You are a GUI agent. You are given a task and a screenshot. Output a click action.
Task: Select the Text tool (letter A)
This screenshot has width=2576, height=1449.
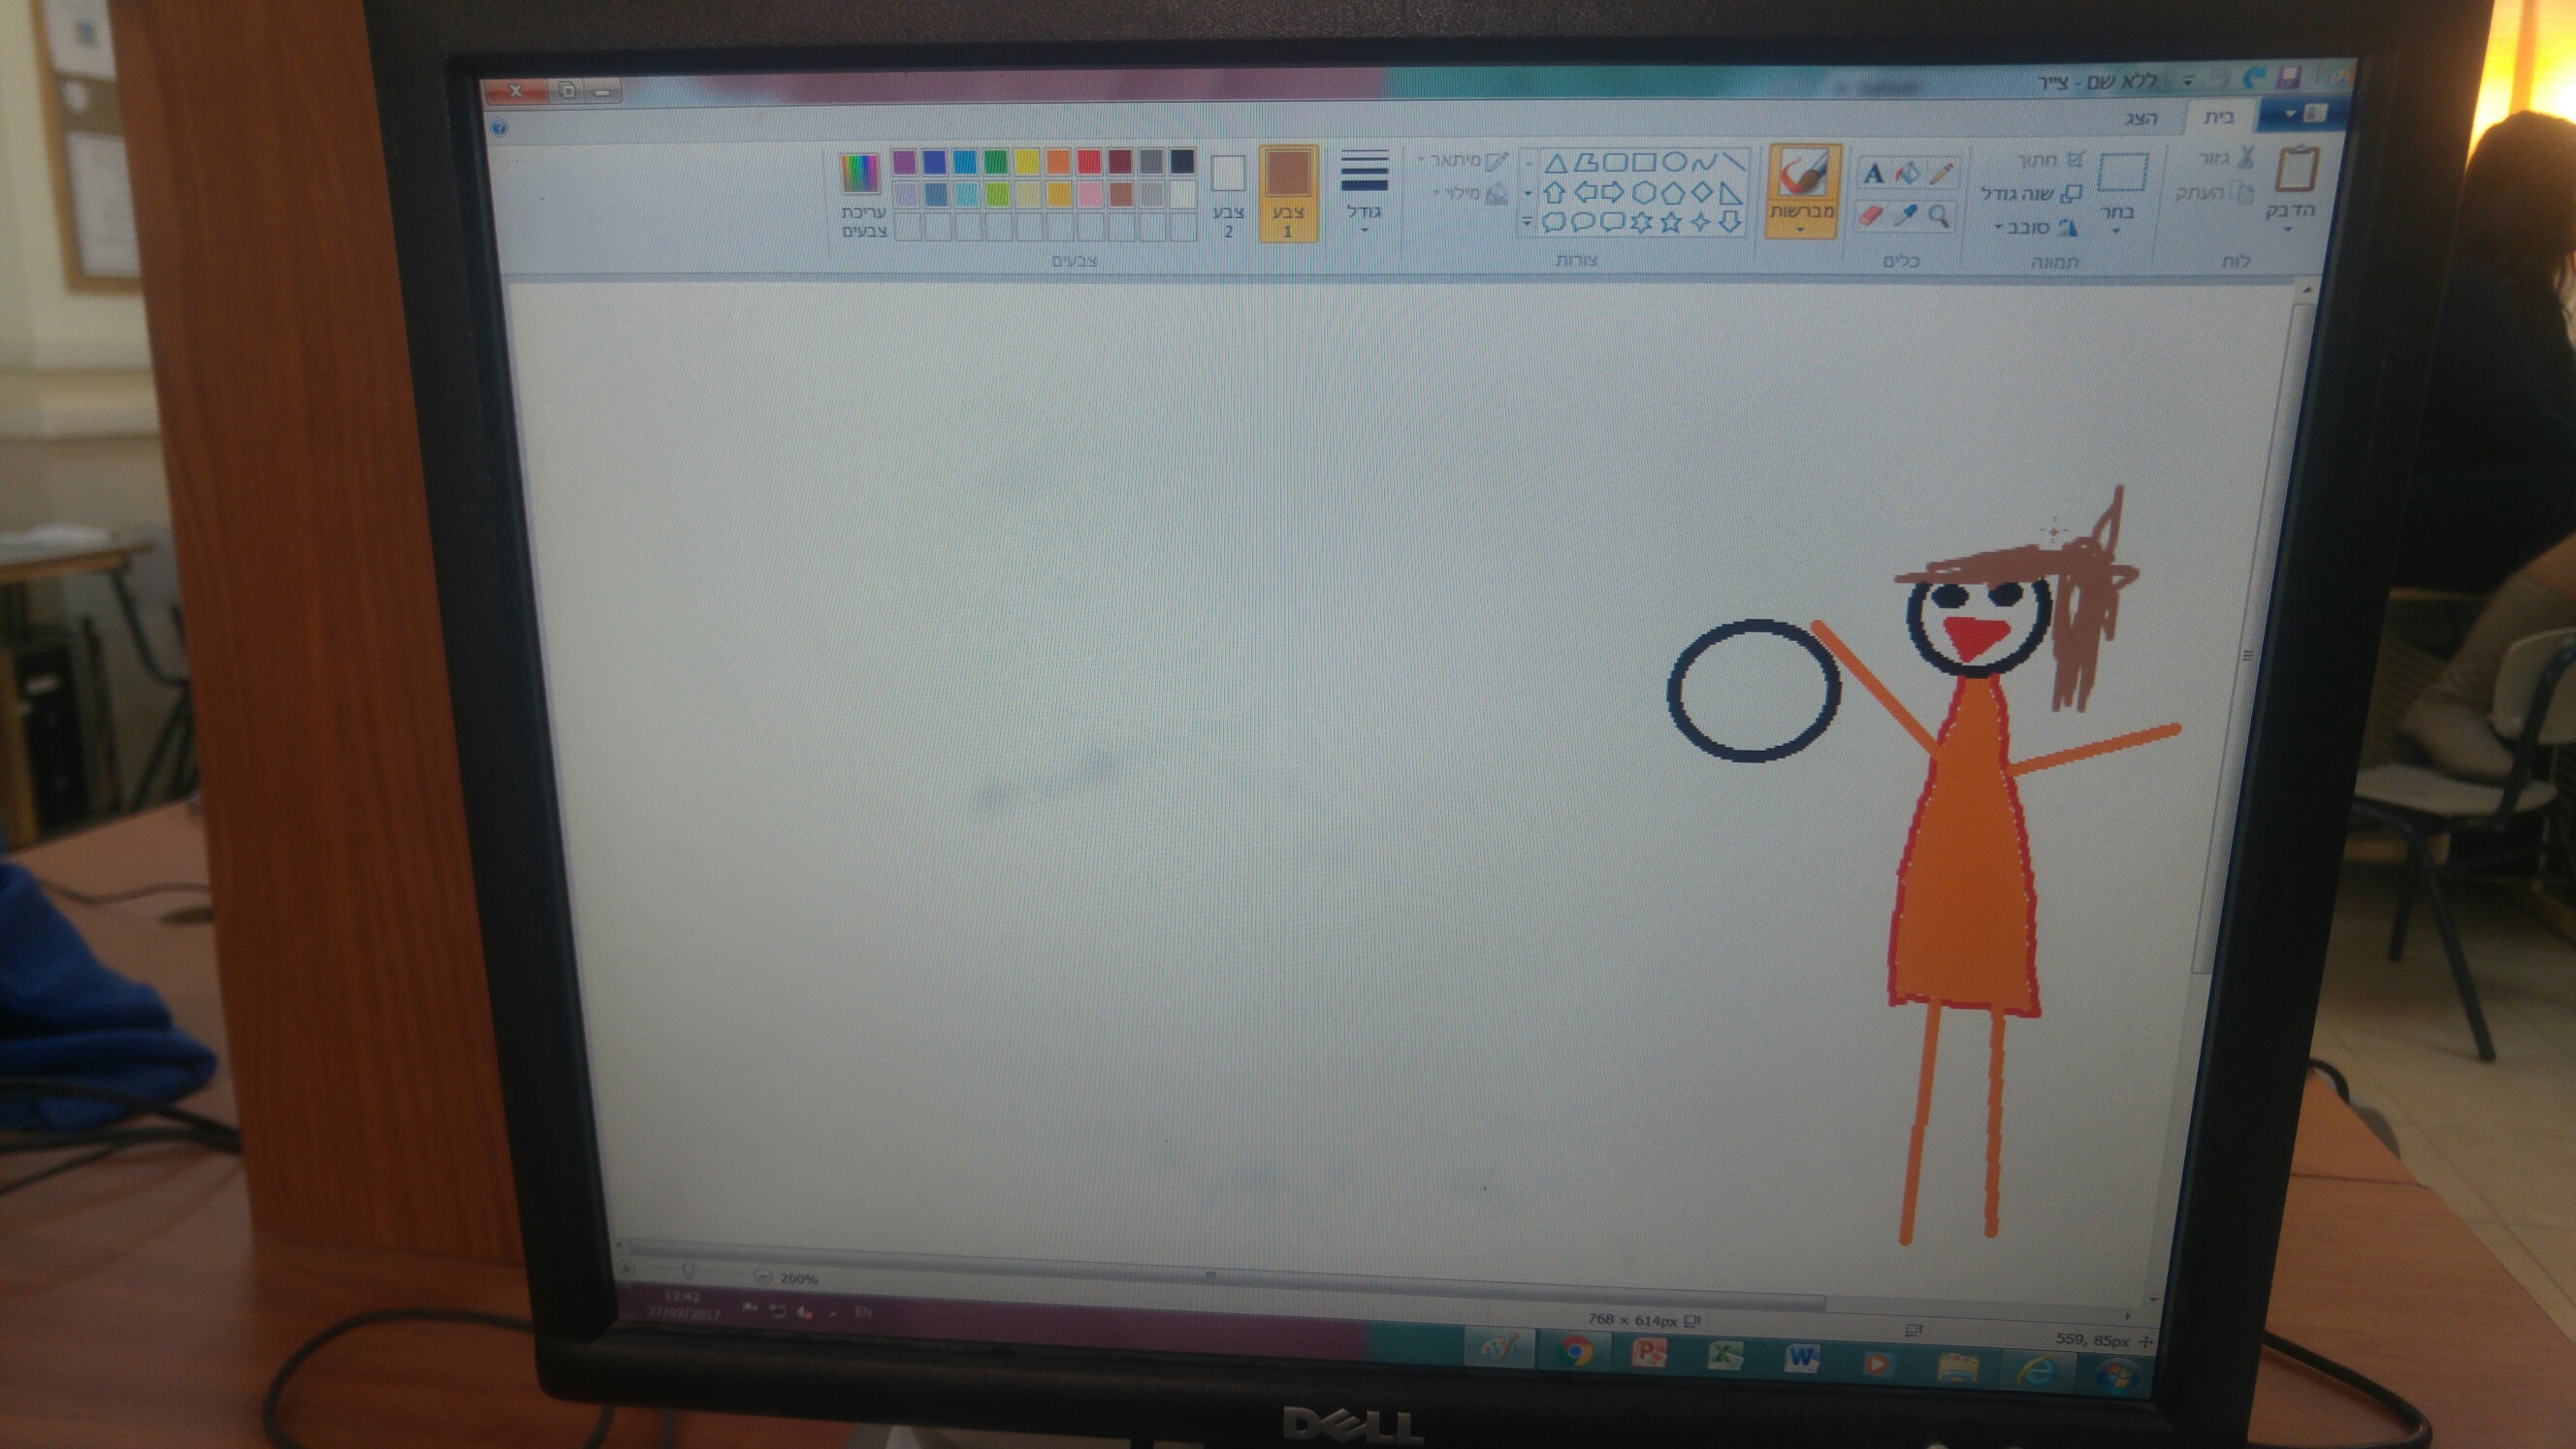(1873, 174)
